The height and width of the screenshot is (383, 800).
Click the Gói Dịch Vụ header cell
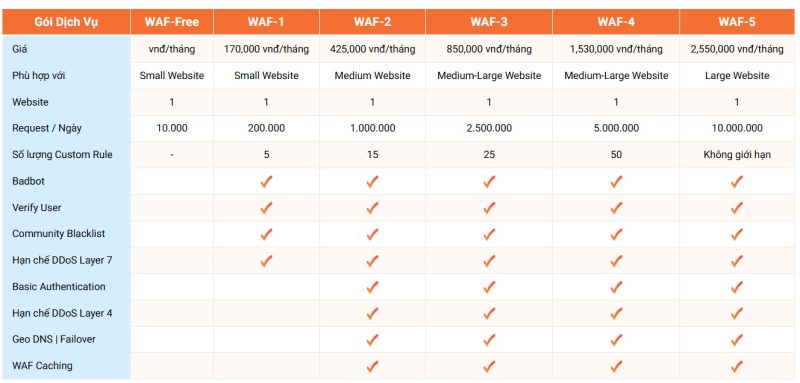coord(66,22)
